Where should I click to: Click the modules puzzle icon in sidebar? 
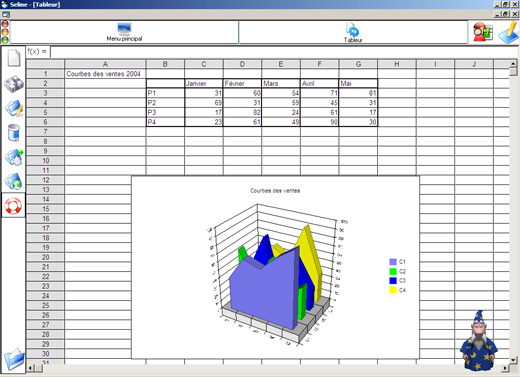14,84
